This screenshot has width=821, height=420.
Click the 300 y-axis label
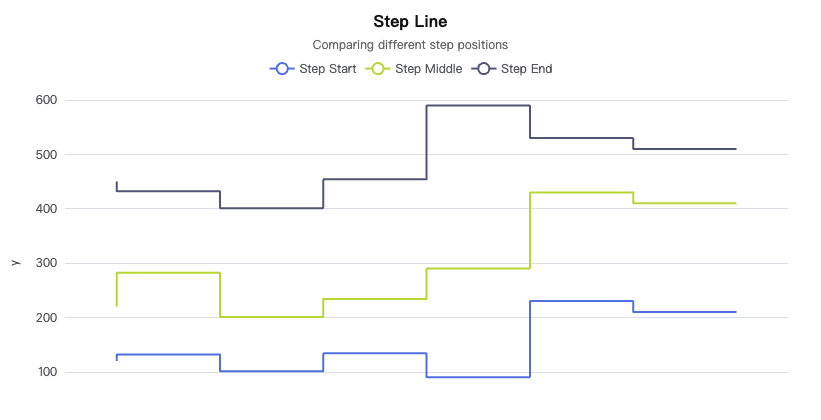click(x=47, y=263)
